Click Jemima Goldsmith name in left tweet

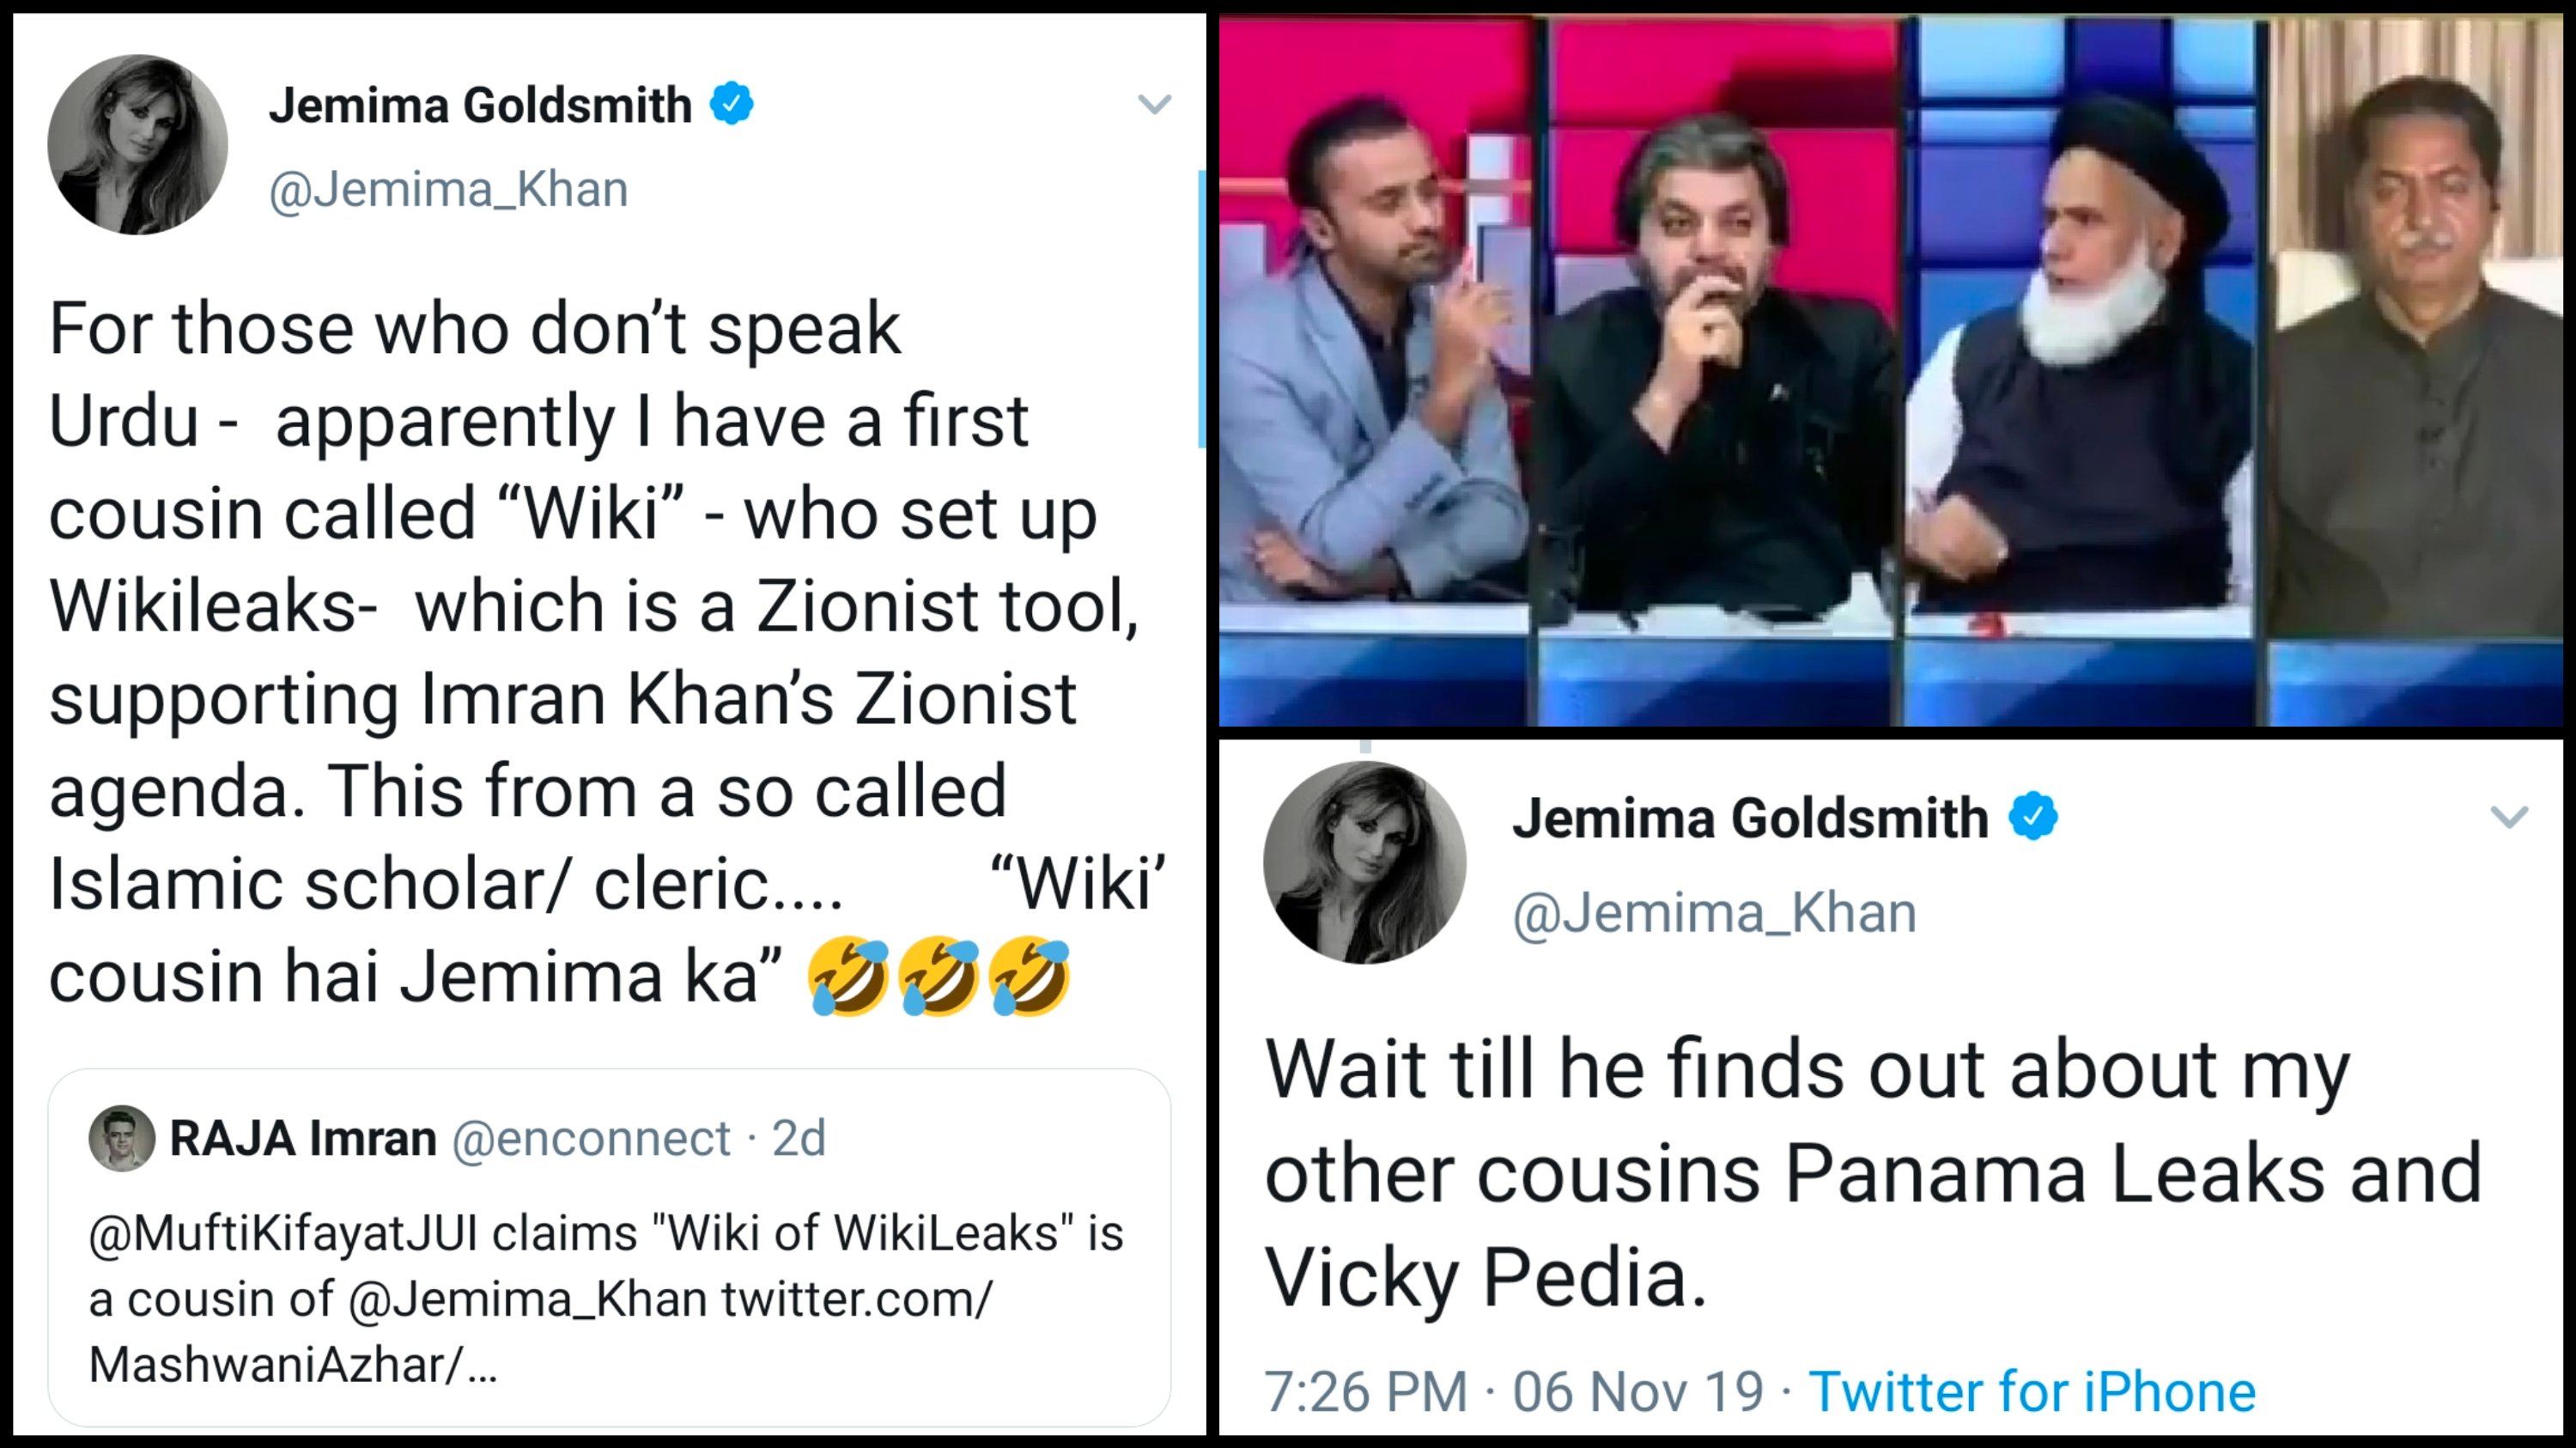point(480,105)
